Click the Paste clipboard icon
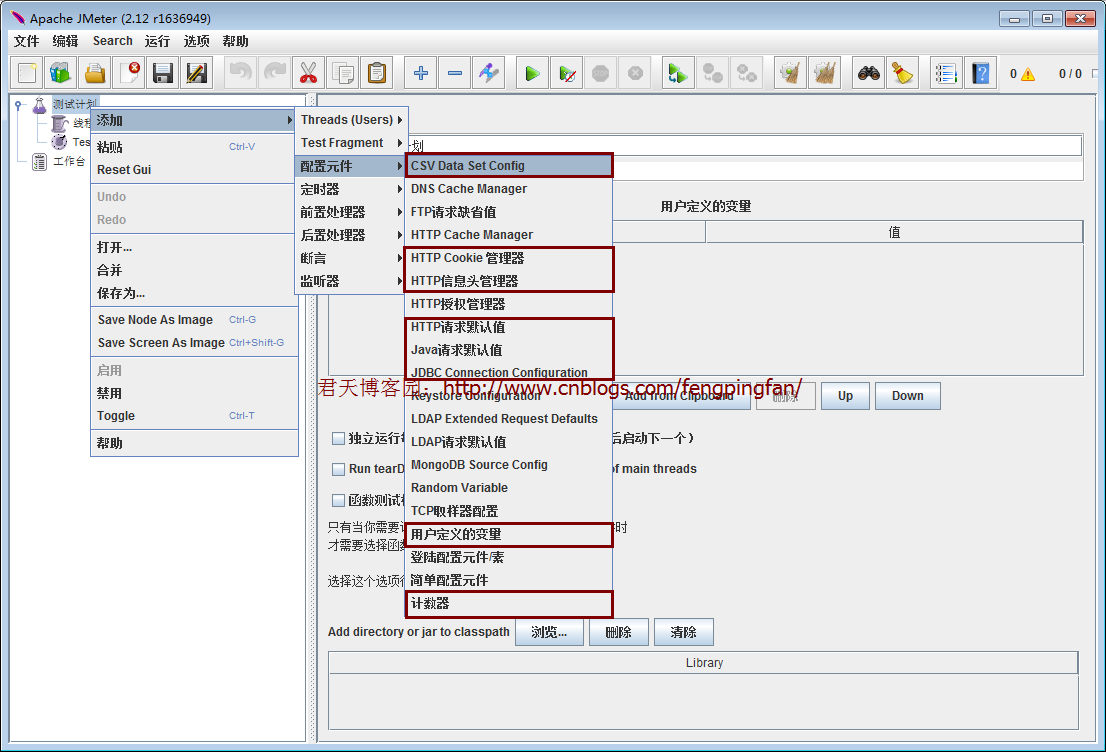 tap(377, 73)
